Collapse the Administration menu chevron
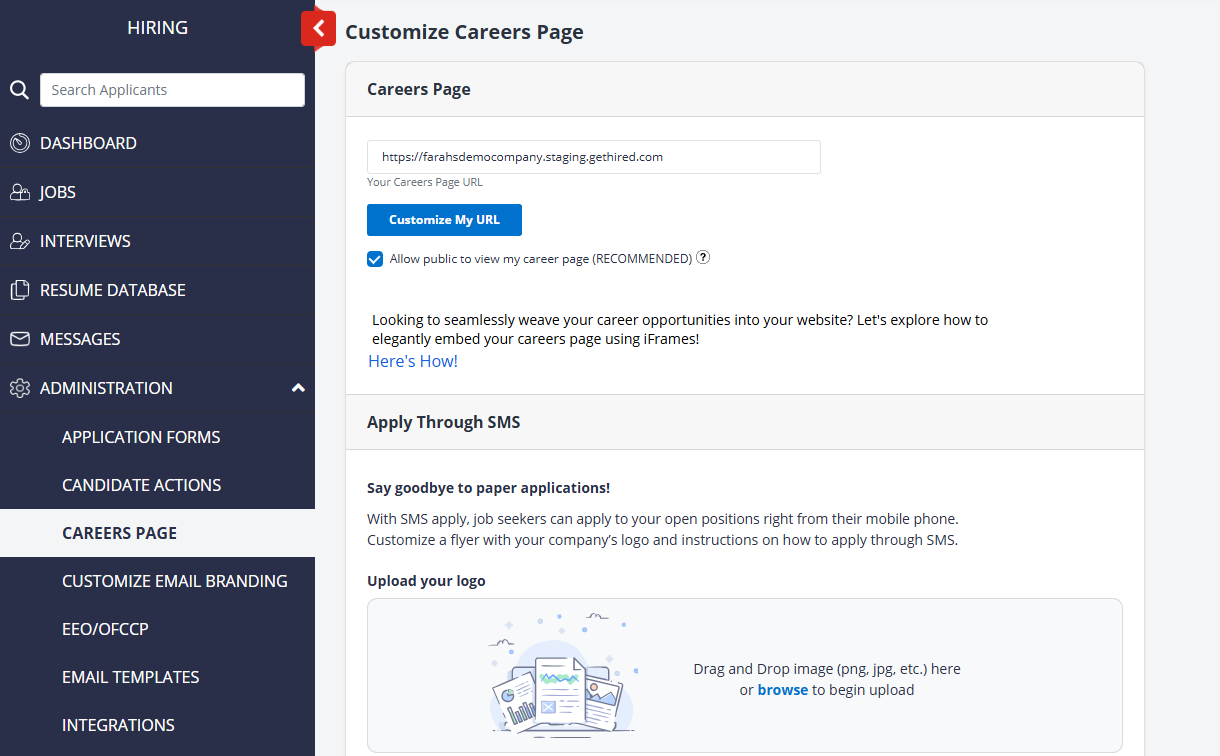Screen dimensions: 1220x756 point(297,388)
